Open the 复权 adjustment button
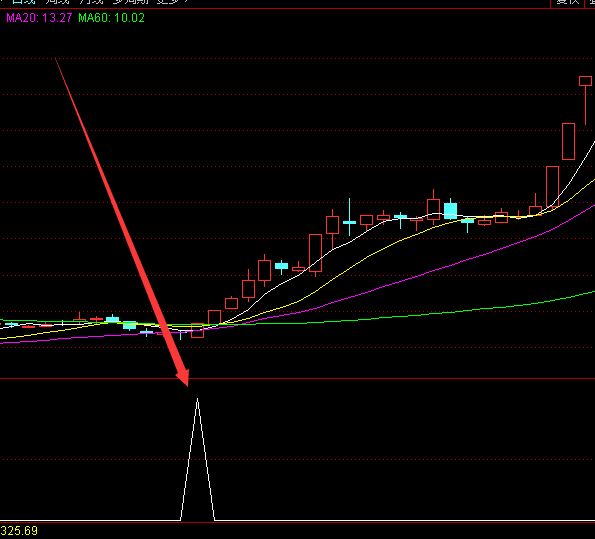Image resolution: width=595 pixels, height=539 pixels. tap(567, 2)
